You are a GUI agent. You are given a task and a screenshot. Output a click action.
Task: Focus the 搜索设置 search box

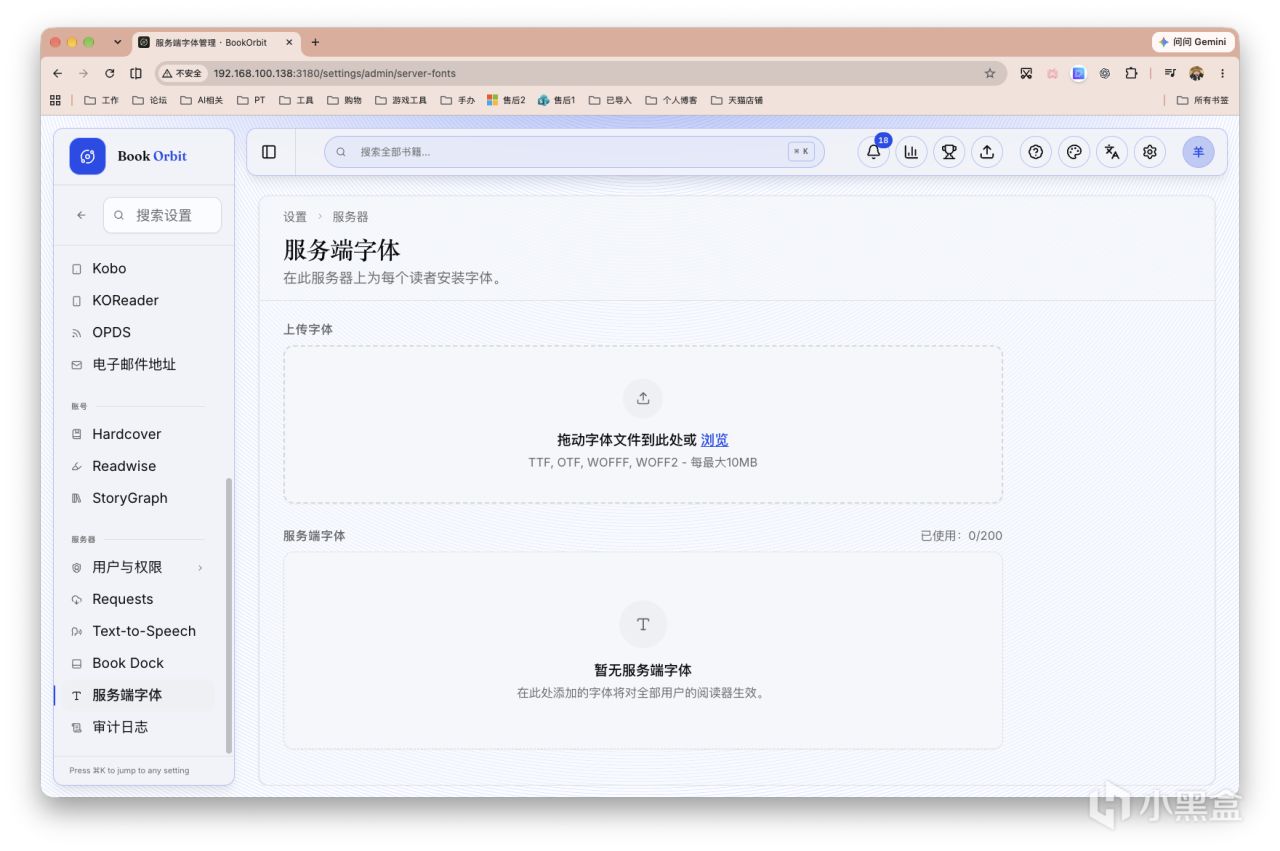pyautogui.click(x=162, y=215)
